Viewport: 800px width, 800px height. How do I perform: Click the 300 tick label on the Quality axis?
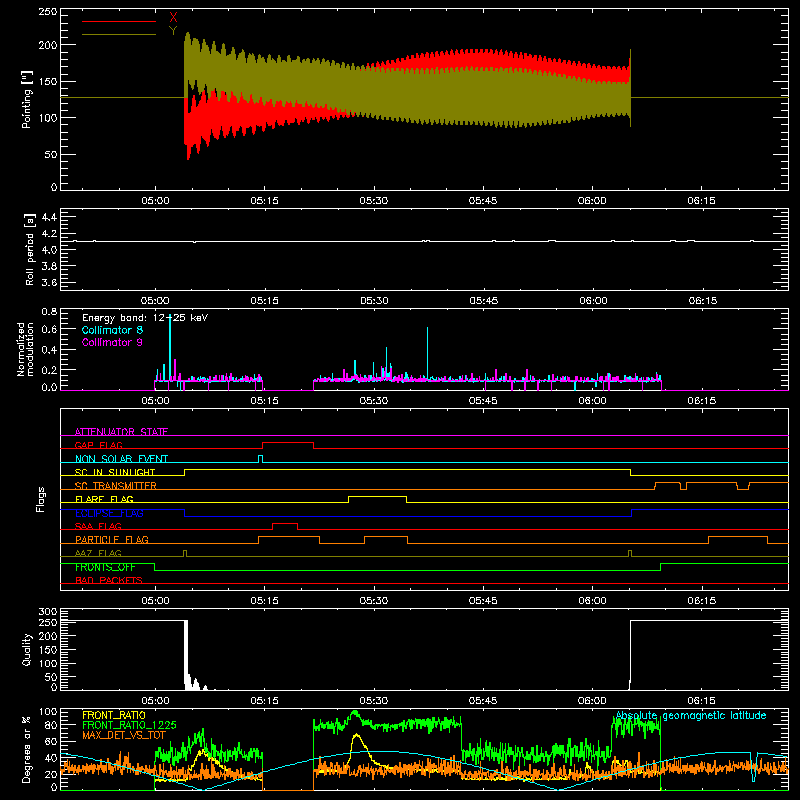[x=47, y=612]
